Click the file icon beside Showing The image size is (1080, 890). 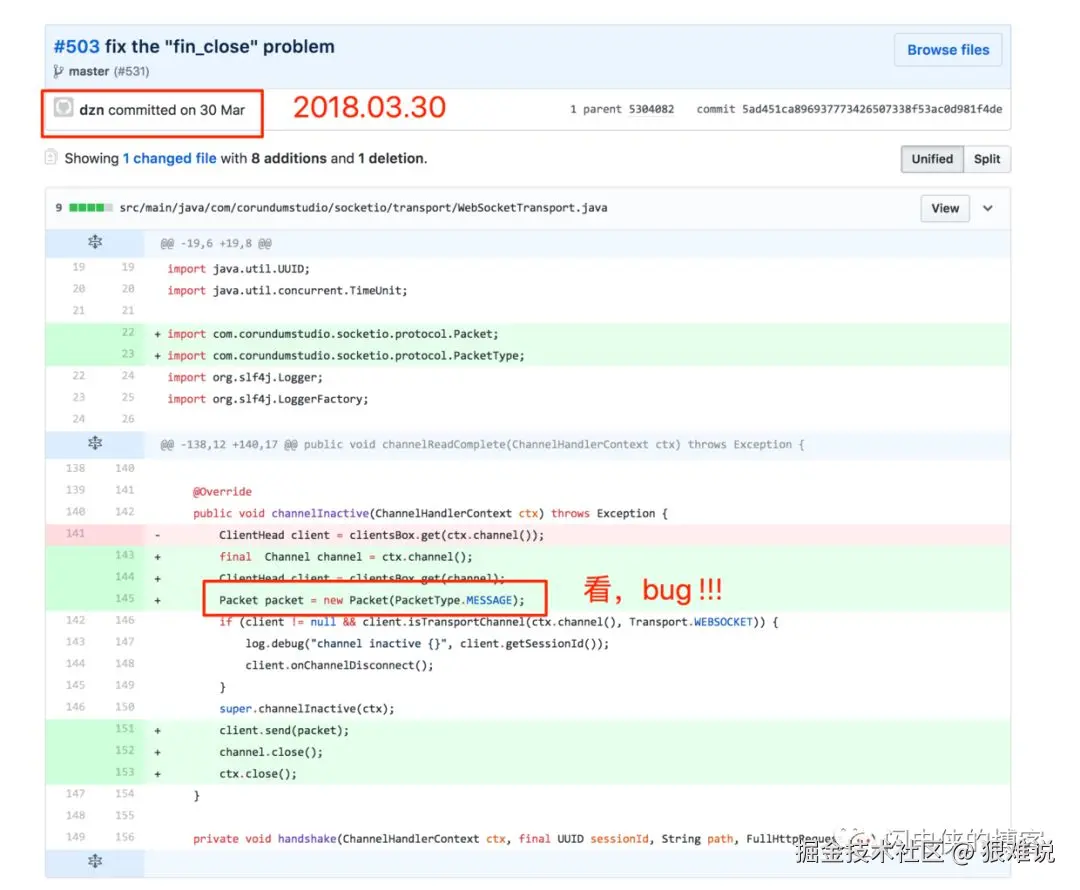[51, 158]
